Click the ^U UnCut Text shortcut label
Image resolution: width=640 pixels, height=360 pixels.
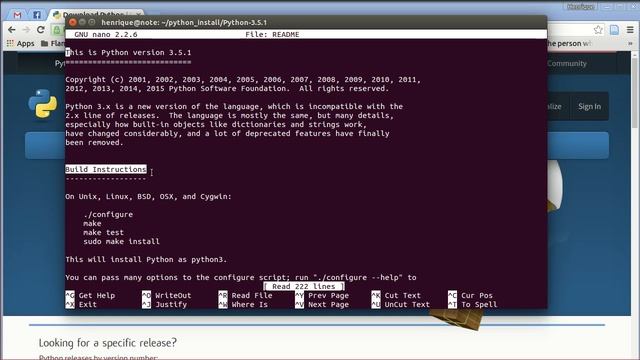(x=401, y=304)
